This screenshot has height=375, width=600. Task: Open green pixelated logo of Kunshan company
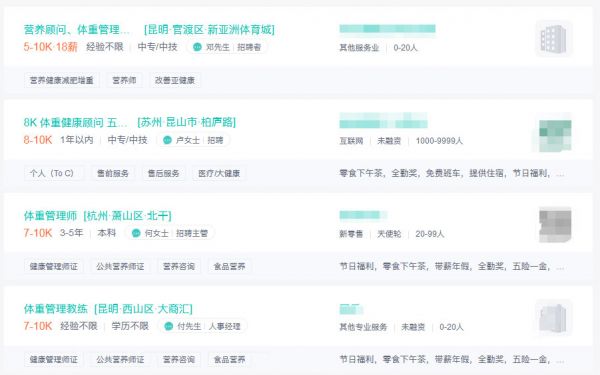pos(553,133)
